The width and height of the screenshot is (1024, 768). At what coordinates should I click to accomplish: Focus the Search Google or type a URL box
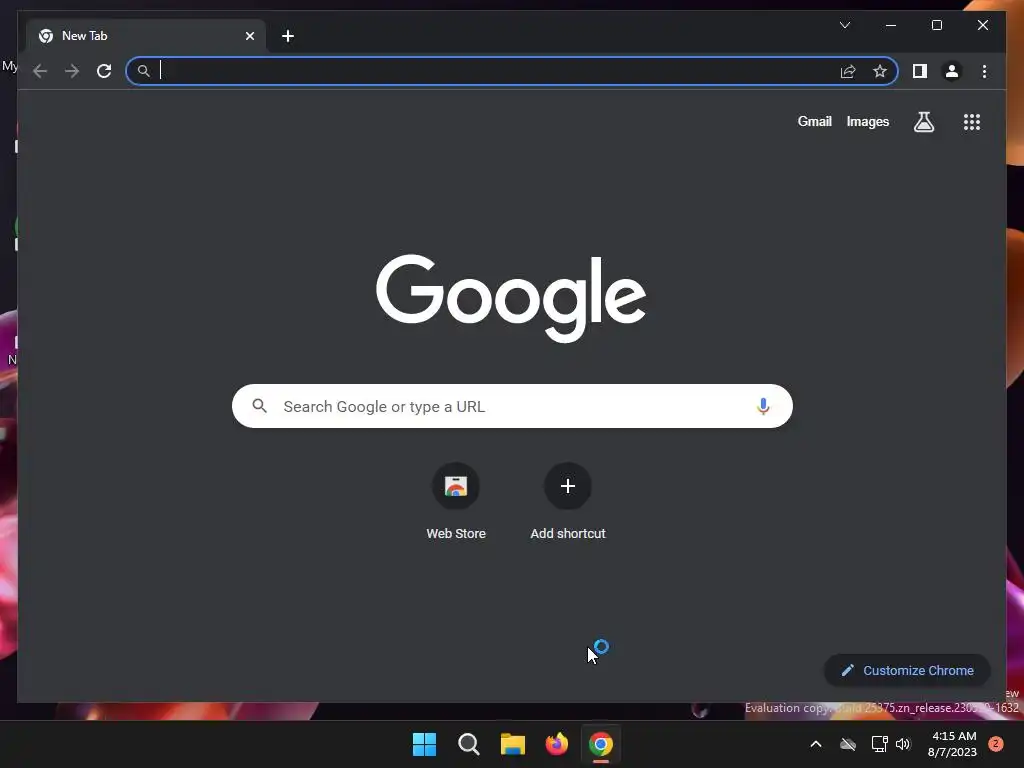[512, 406]
